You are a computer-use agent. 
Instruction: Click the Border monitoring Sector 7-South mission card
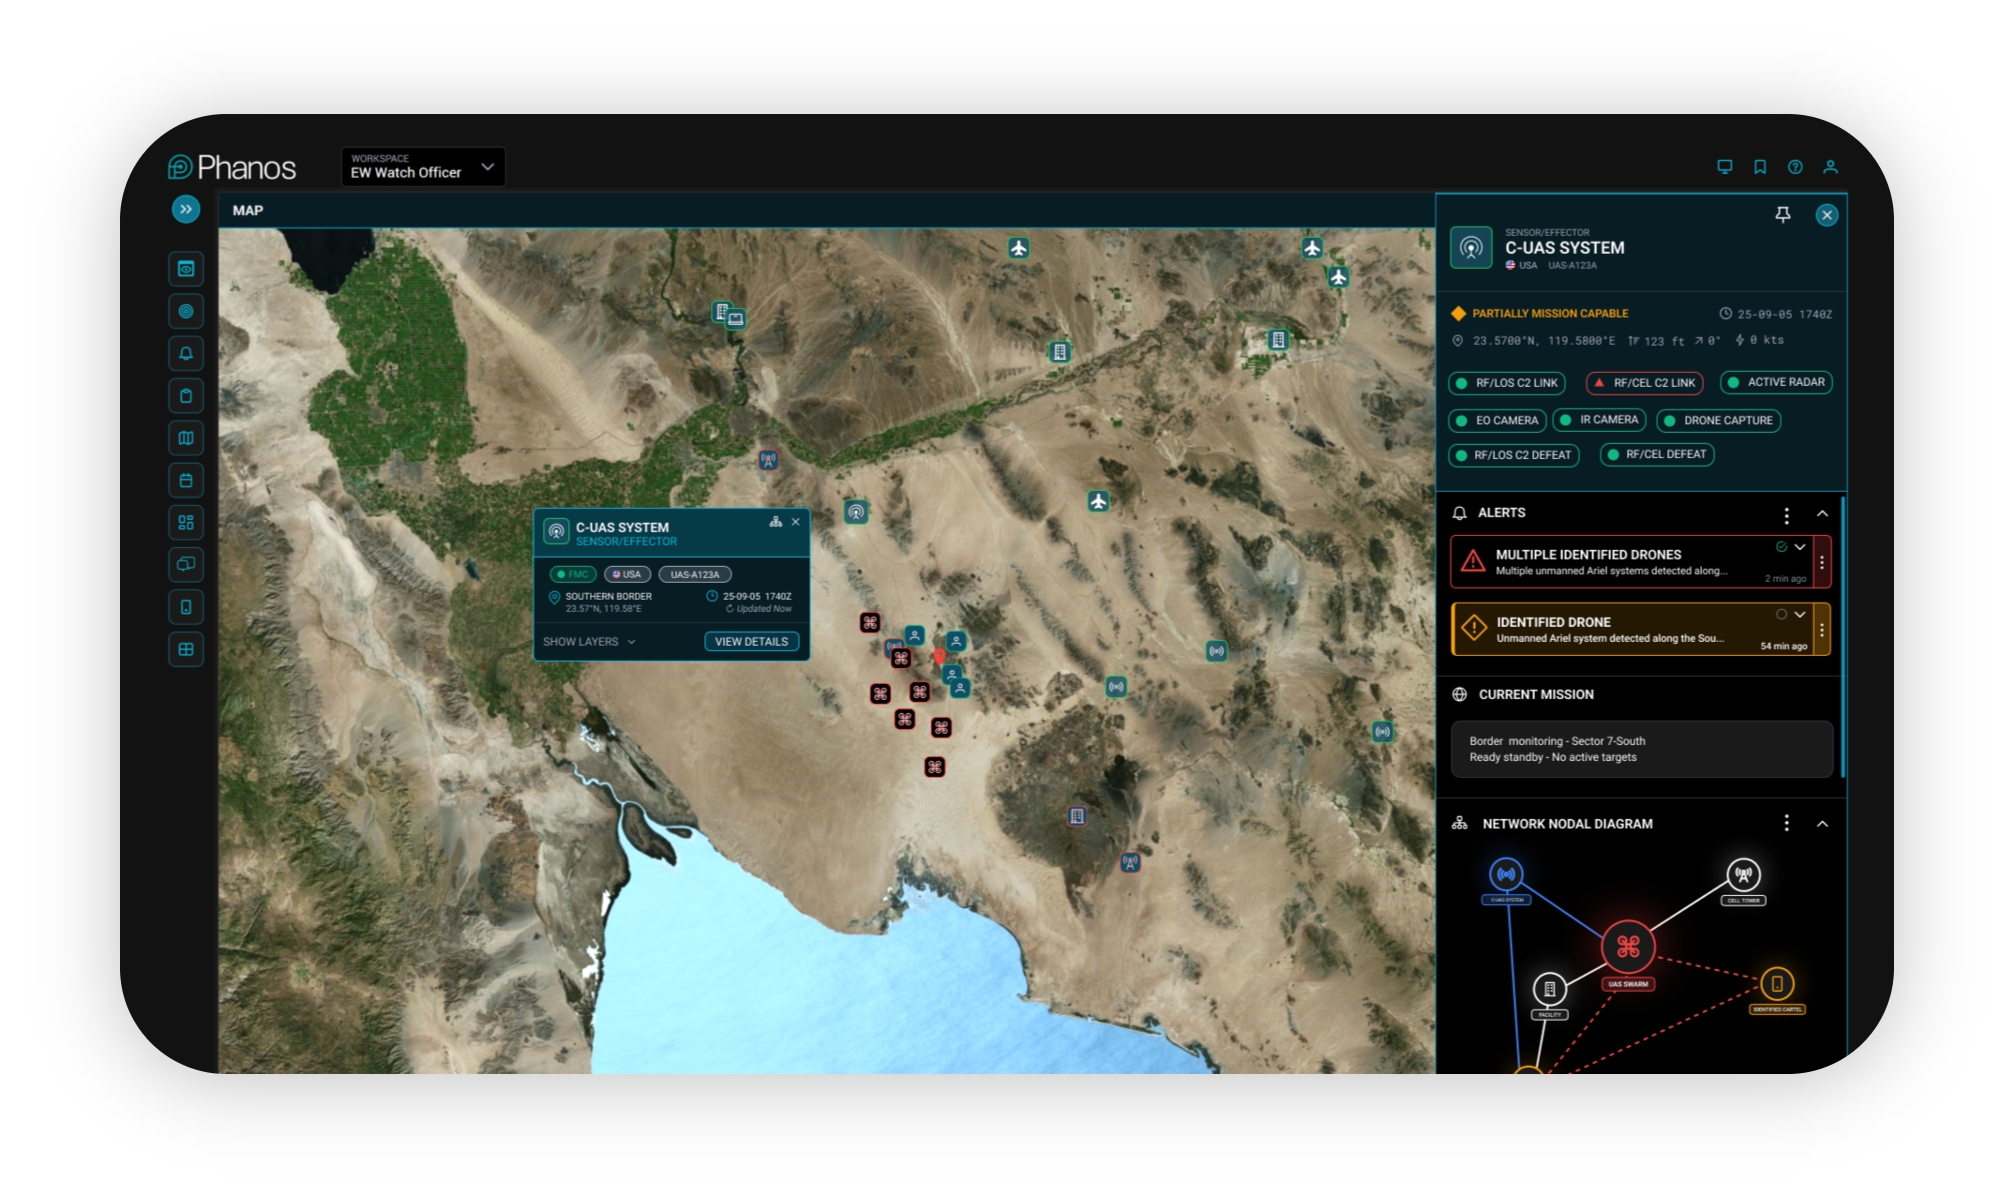[x=1642, y=749]
